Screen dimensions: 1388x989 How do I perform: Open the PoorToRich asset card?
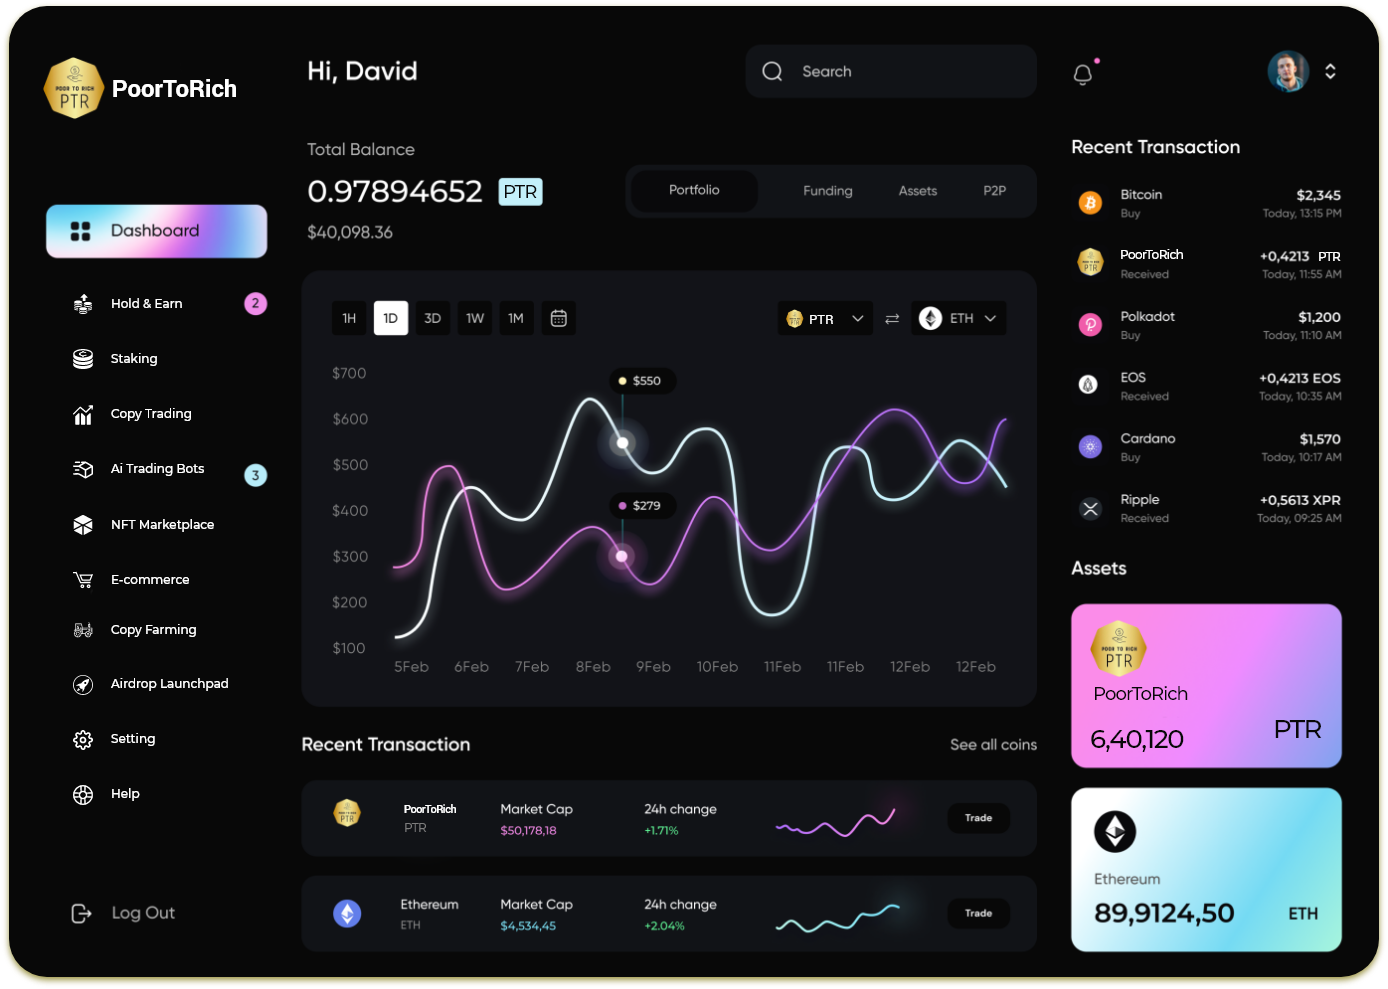tap(1206, 686)
